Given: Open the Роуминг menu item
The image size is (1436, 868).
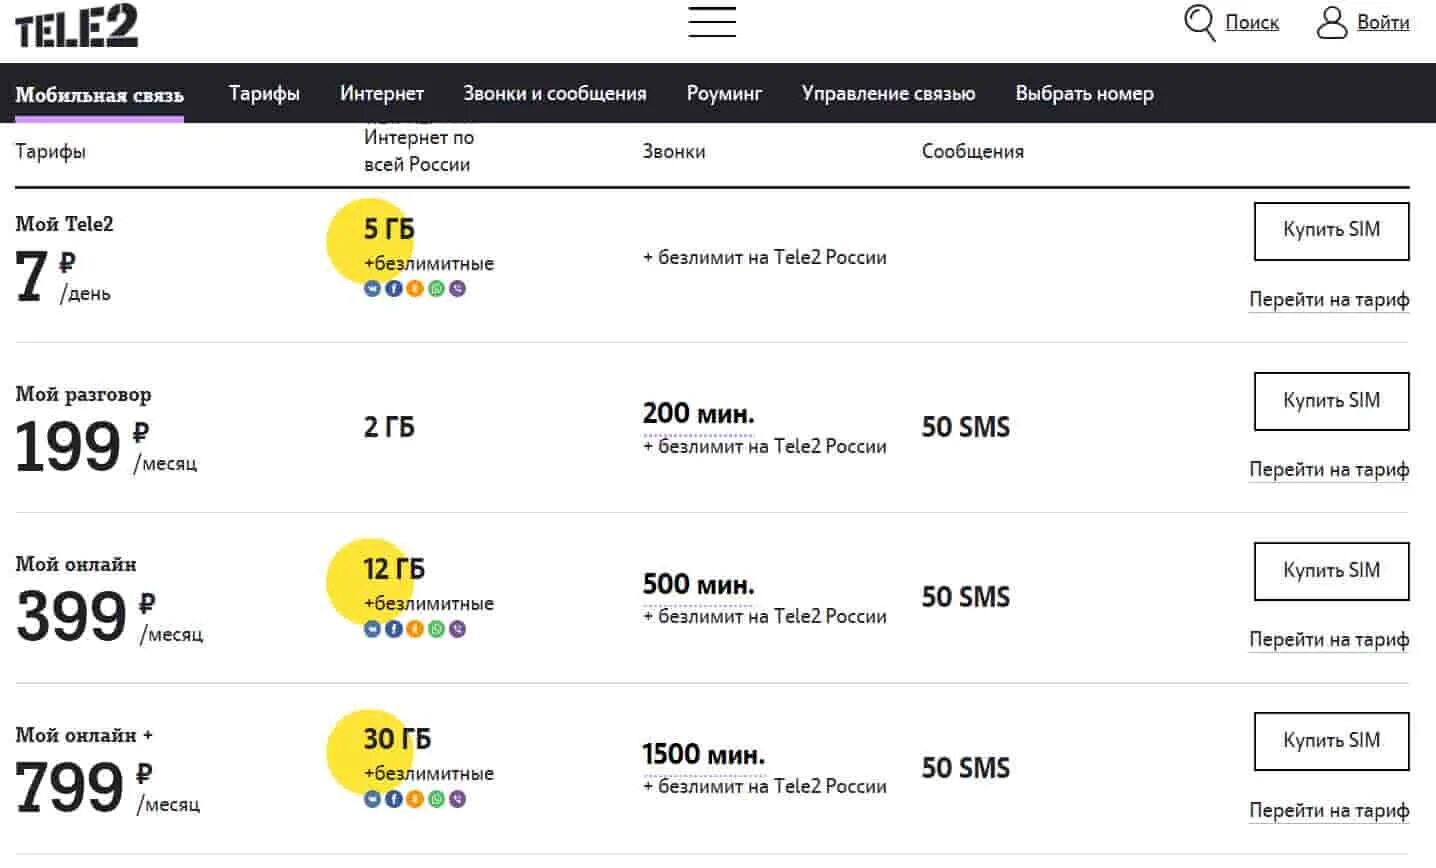Looking at the screenshot, I should tap(724, 93).
